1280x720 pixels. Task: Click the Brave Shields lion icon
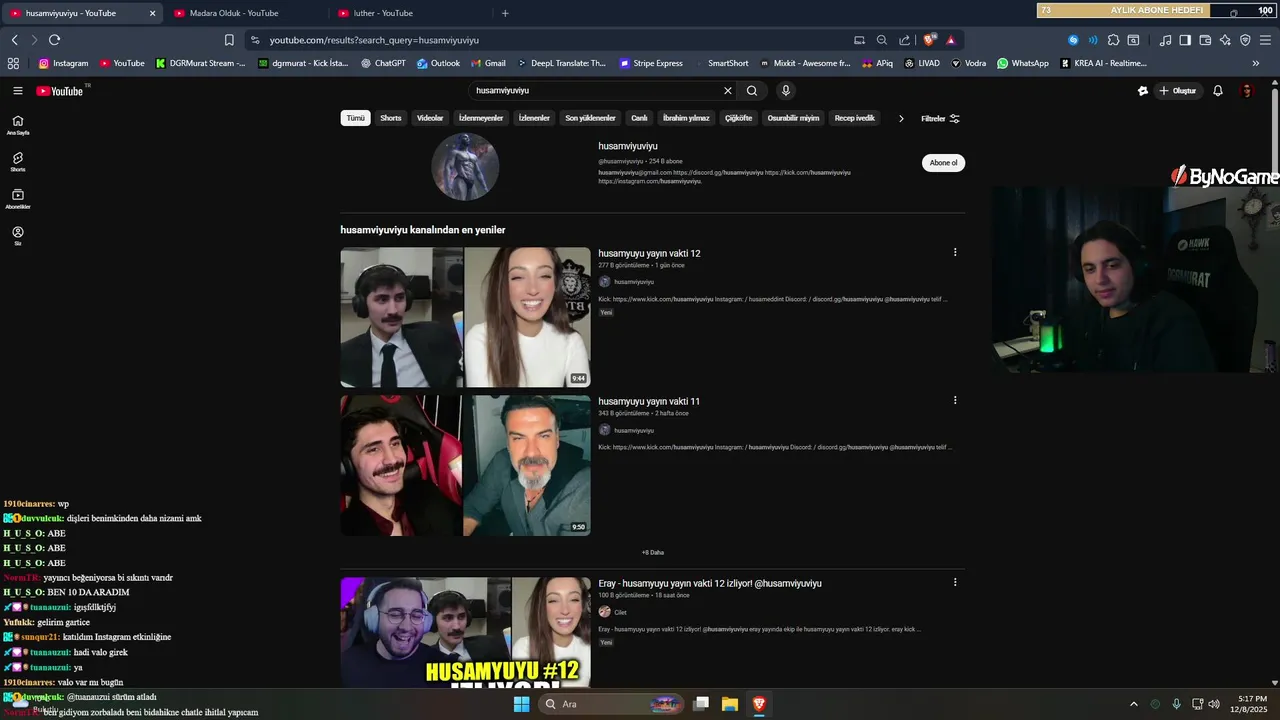(929, 40)
